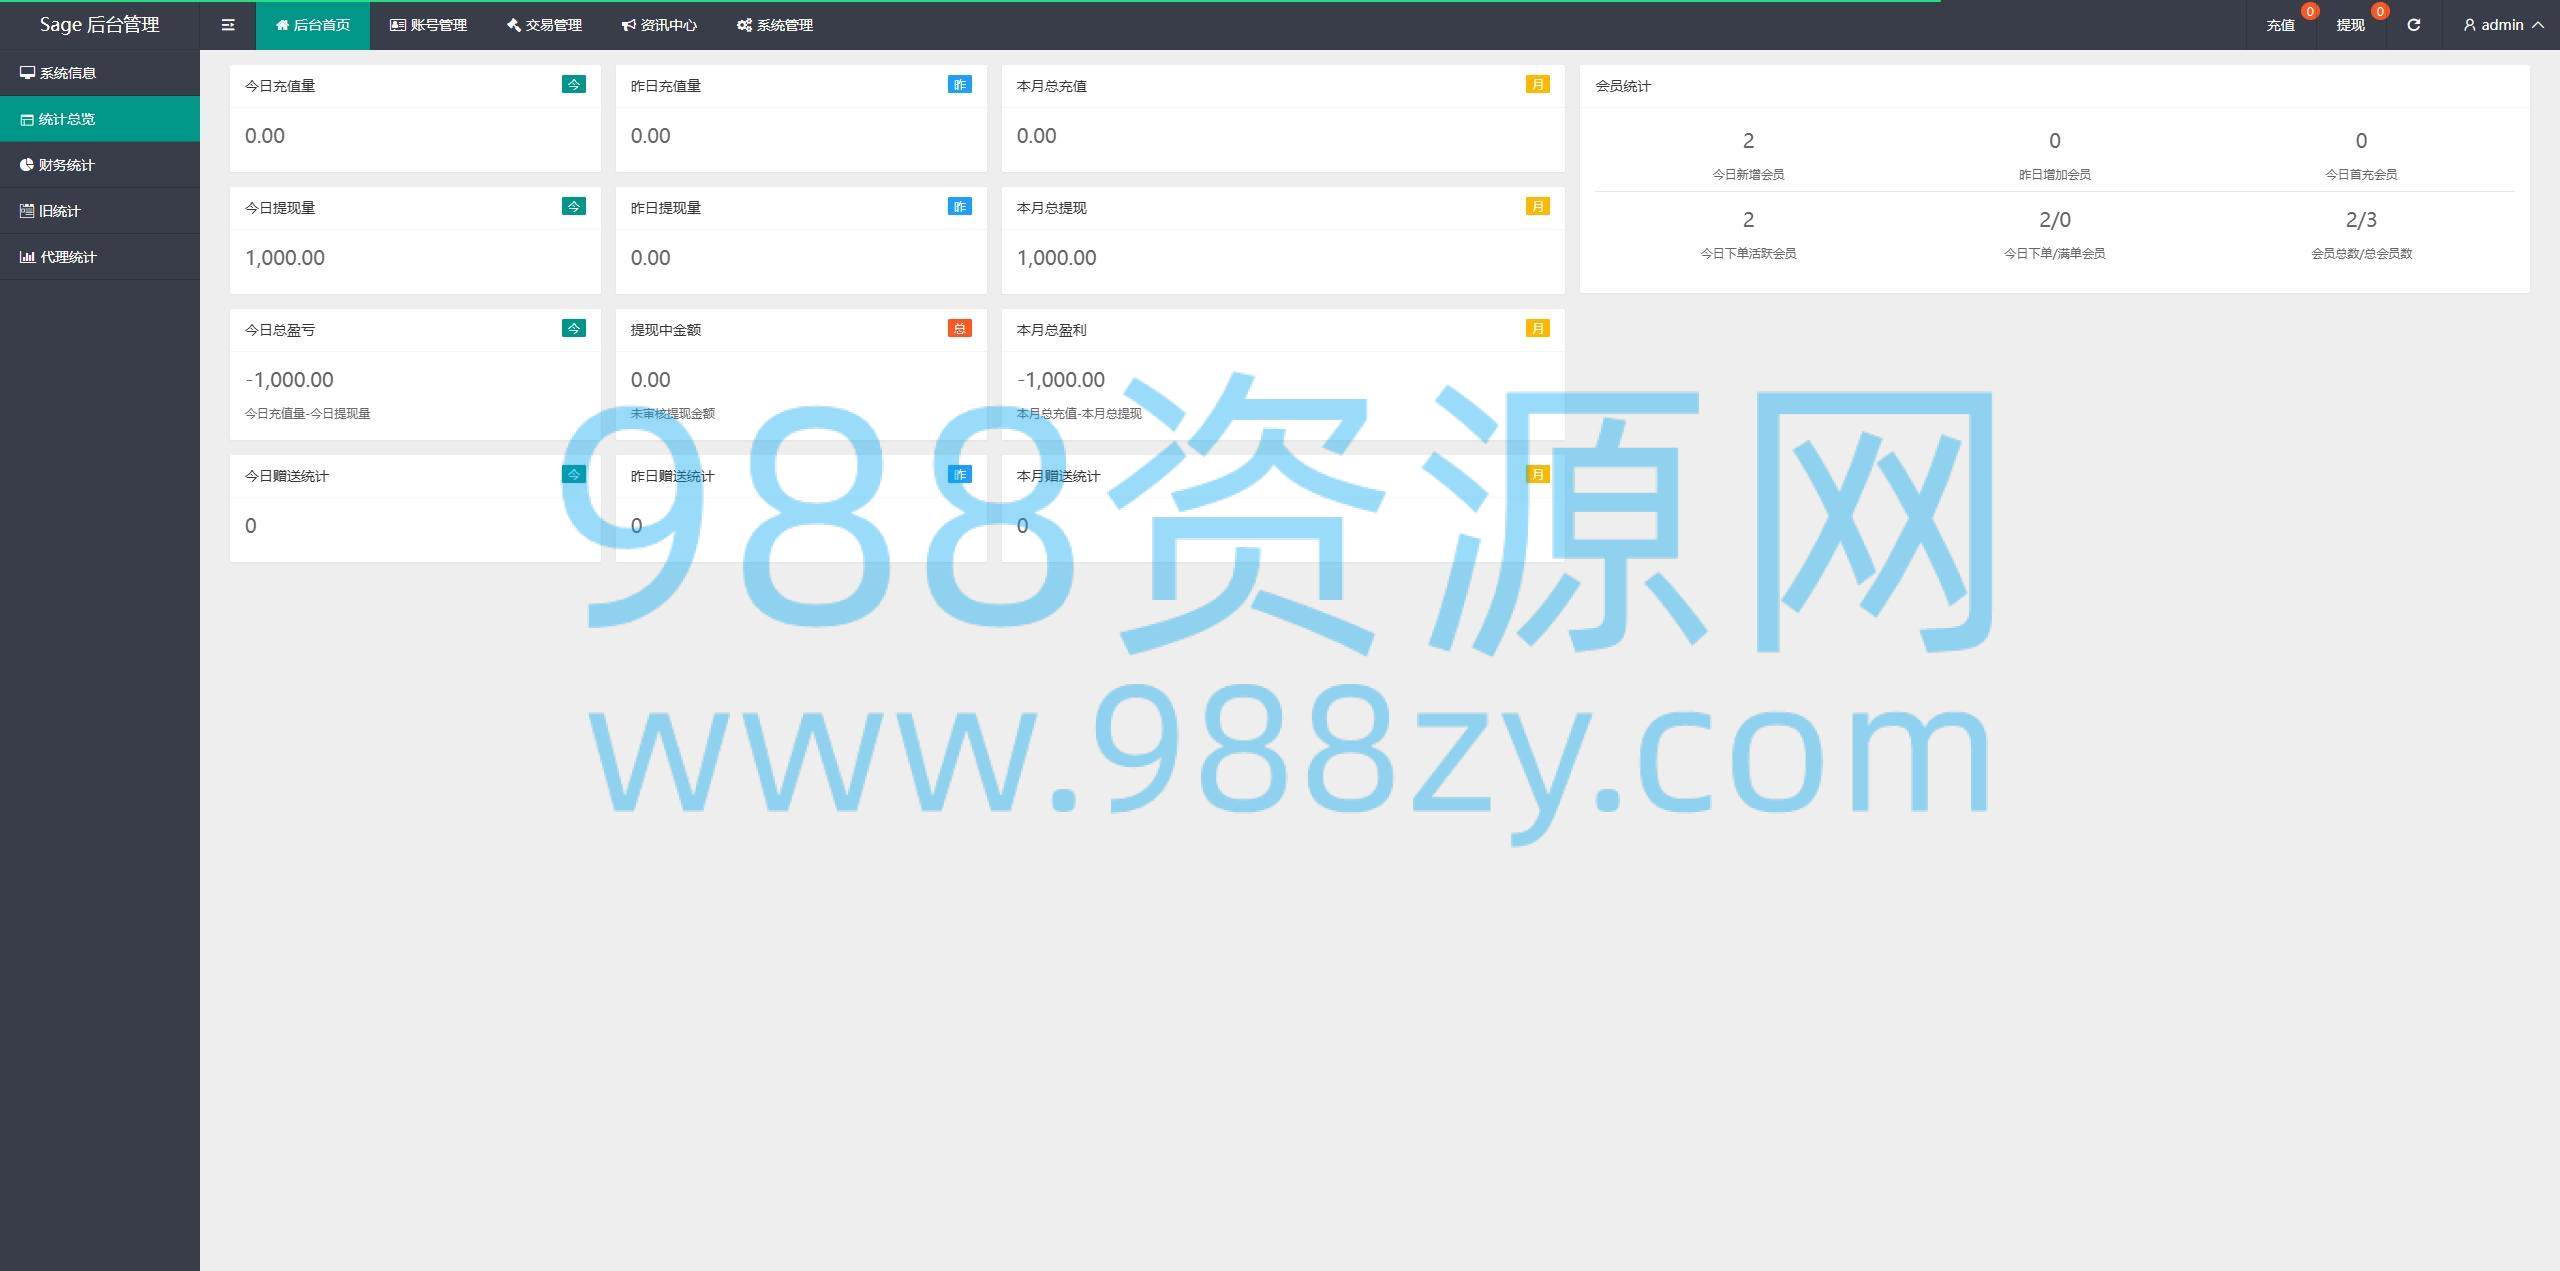Click the 月 badge on 本月总提现 card
Viewport: 2560px width, 1271px height.
[1537, 207]
